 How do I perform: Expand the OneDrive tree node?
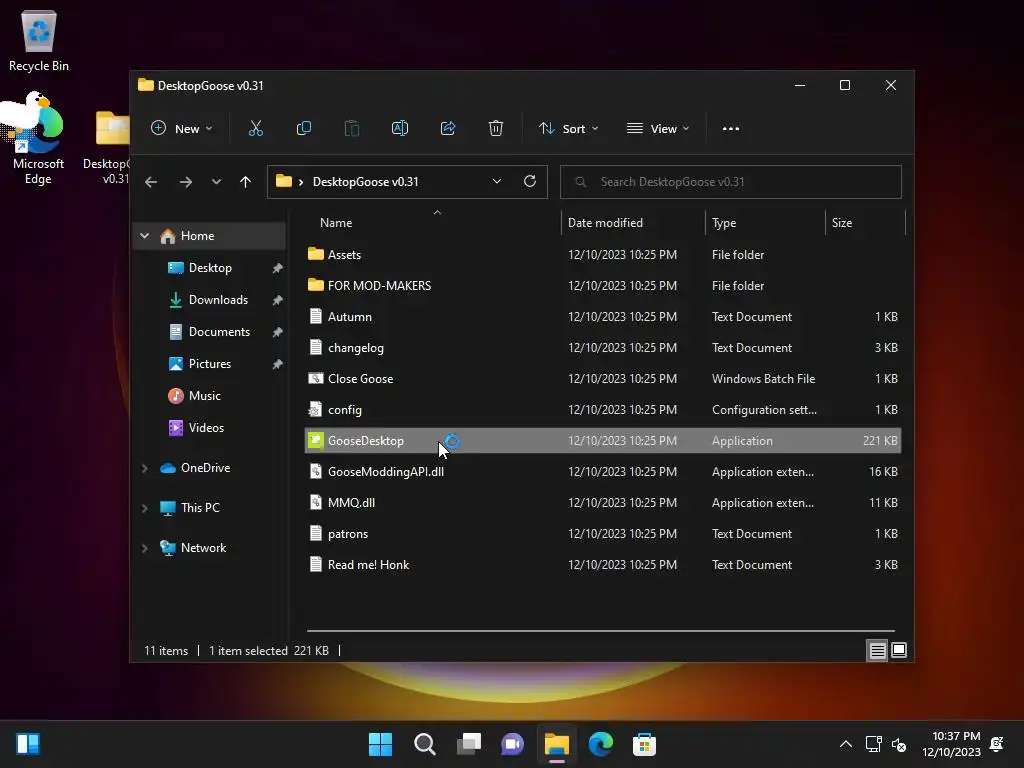(144, 468)
